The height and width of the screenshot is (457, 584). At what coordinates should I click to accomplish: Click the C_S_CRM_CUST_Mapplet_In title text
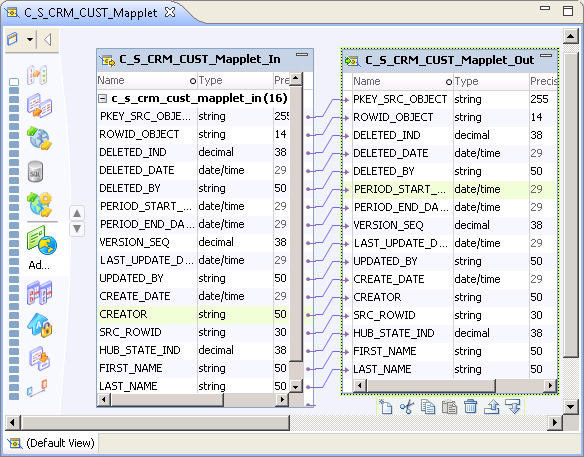(x=200, y=60)
